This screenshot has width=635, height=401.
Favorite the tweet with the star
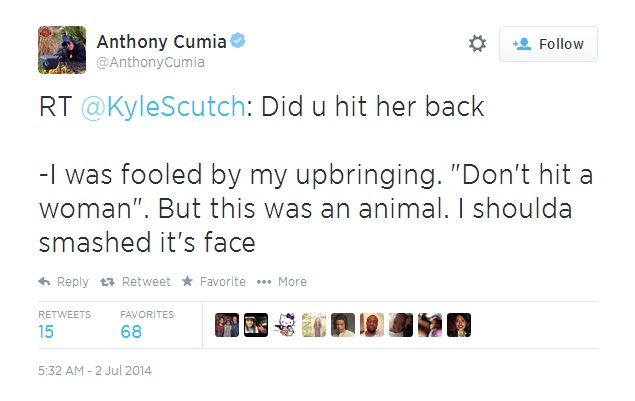(x=214, y=282)
